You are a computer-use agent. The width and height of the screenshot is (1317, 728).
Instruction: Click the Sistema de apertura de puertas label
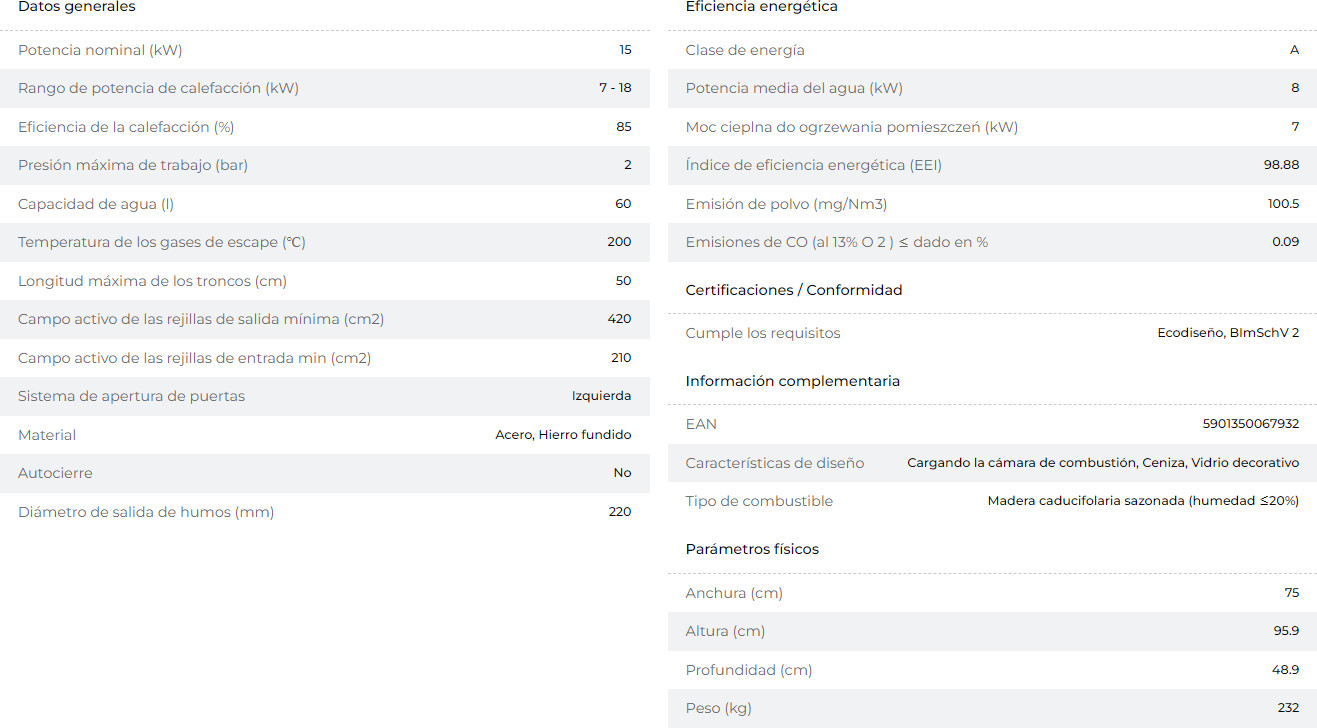click(x=131, y=396)
